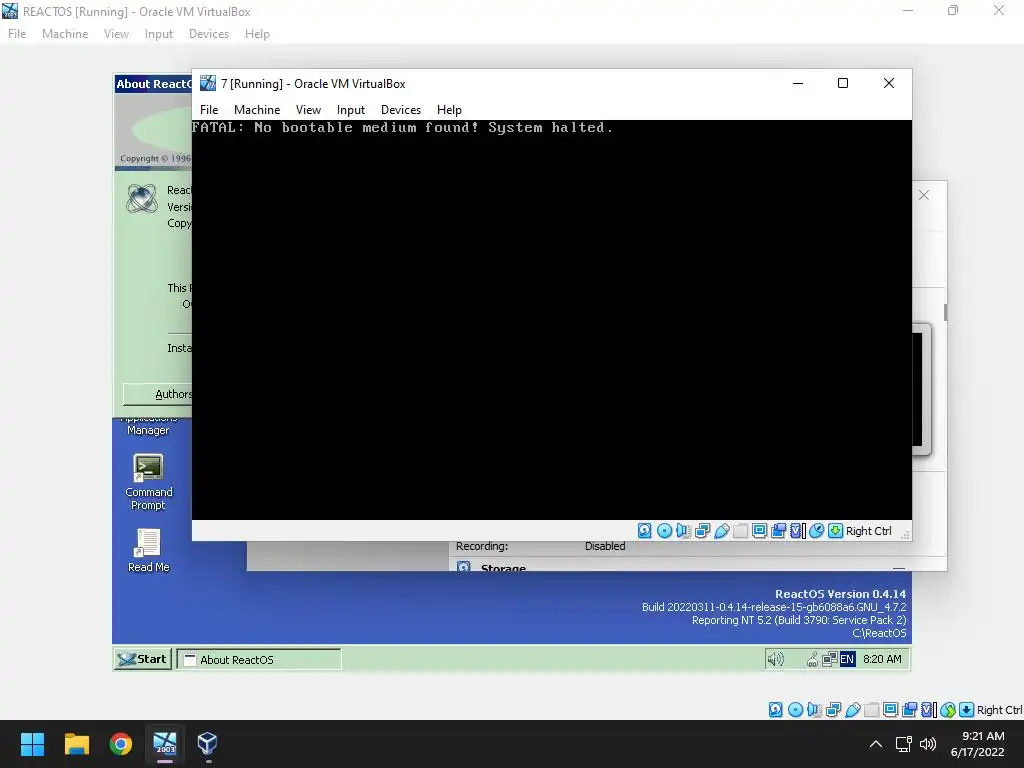Click network adapter icon in 7 VM status bar

(x=703, y=531)
